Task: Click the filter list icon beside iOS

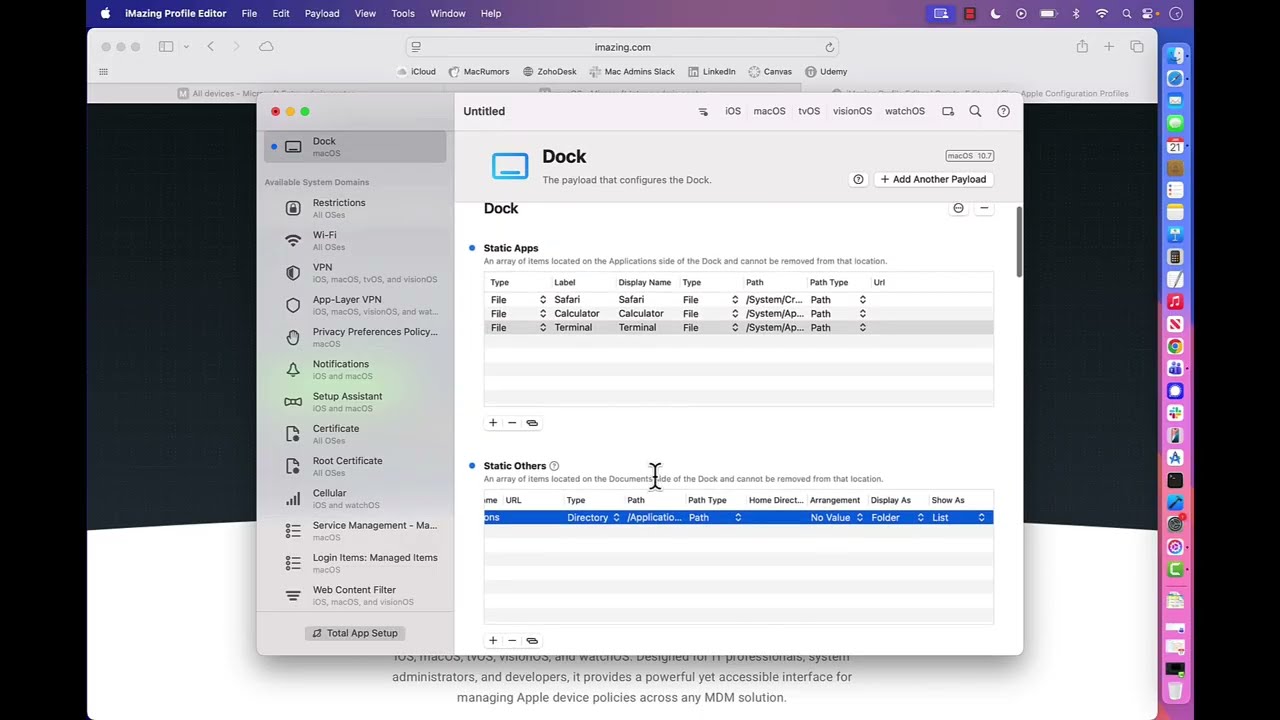Action: tap(703, 112)
